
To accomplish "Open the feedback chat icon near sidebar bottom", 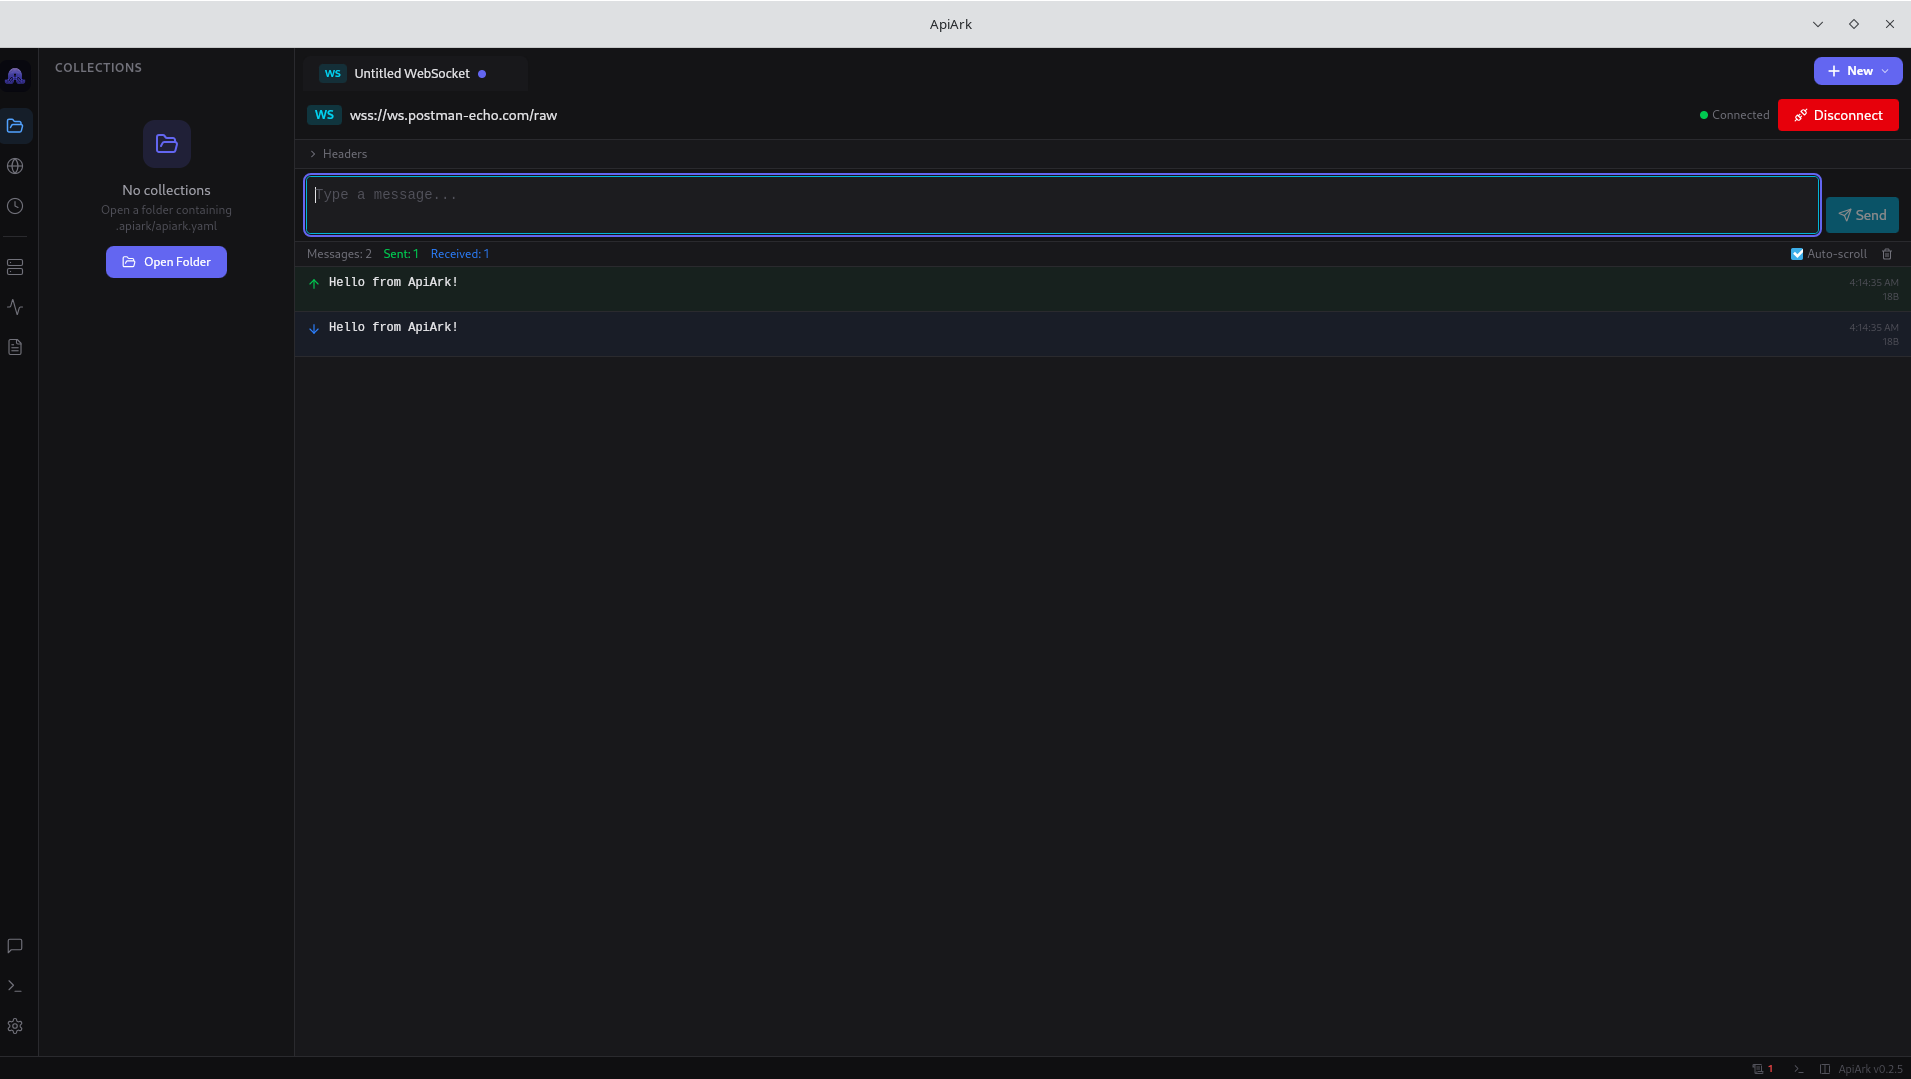I will 15,946.
